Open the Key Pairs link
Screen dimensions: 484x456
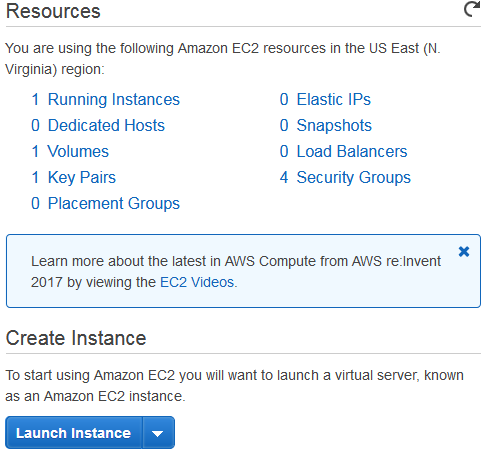82,177
